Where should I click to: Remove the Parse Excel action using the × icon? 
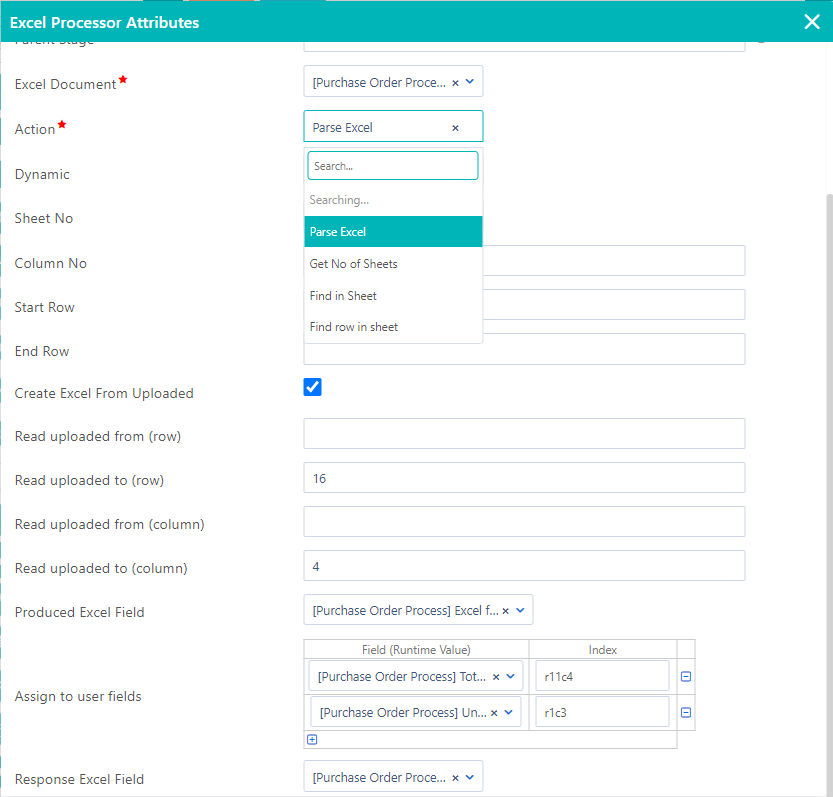pos(455,128)
